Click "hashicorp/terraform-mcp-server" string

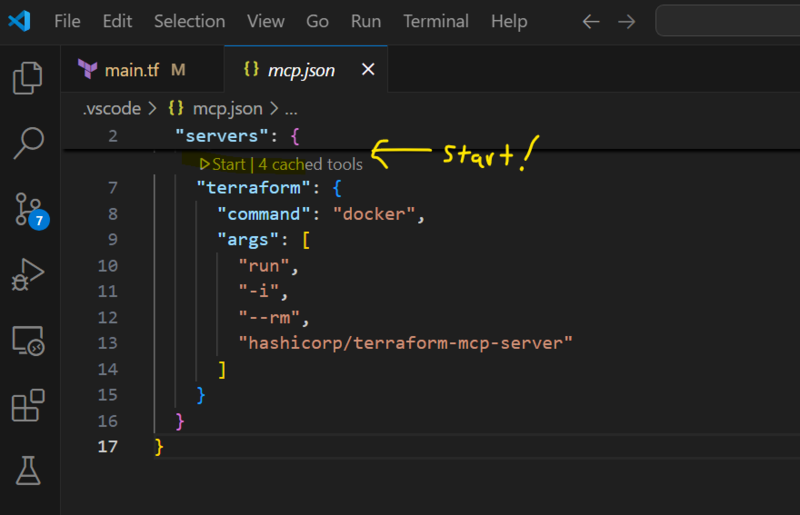pyautogui.click(x=406, y=343)
